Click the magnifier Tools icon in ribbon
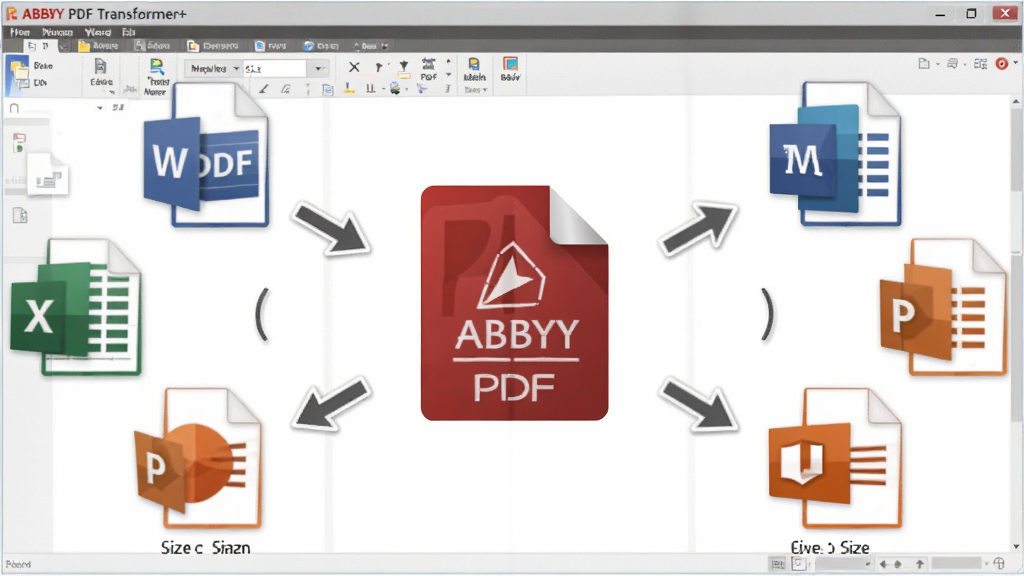 tap(157, 66)
